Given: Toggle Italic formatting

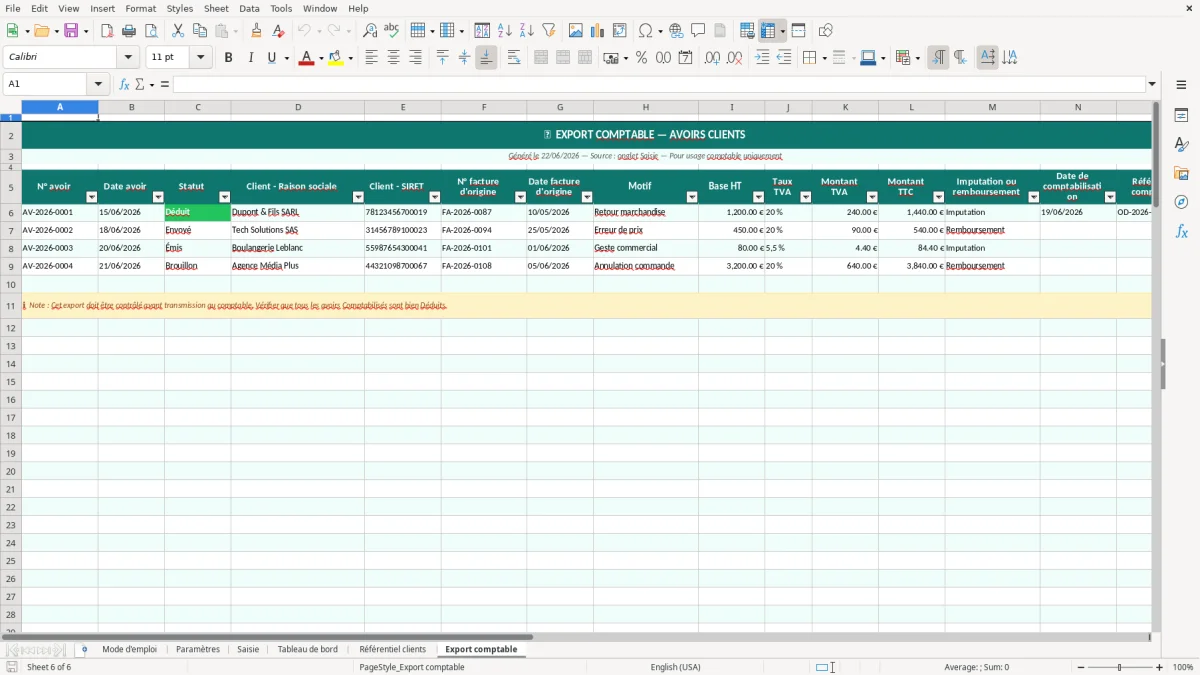Looking at the screenshot, I should click(250, 58).
